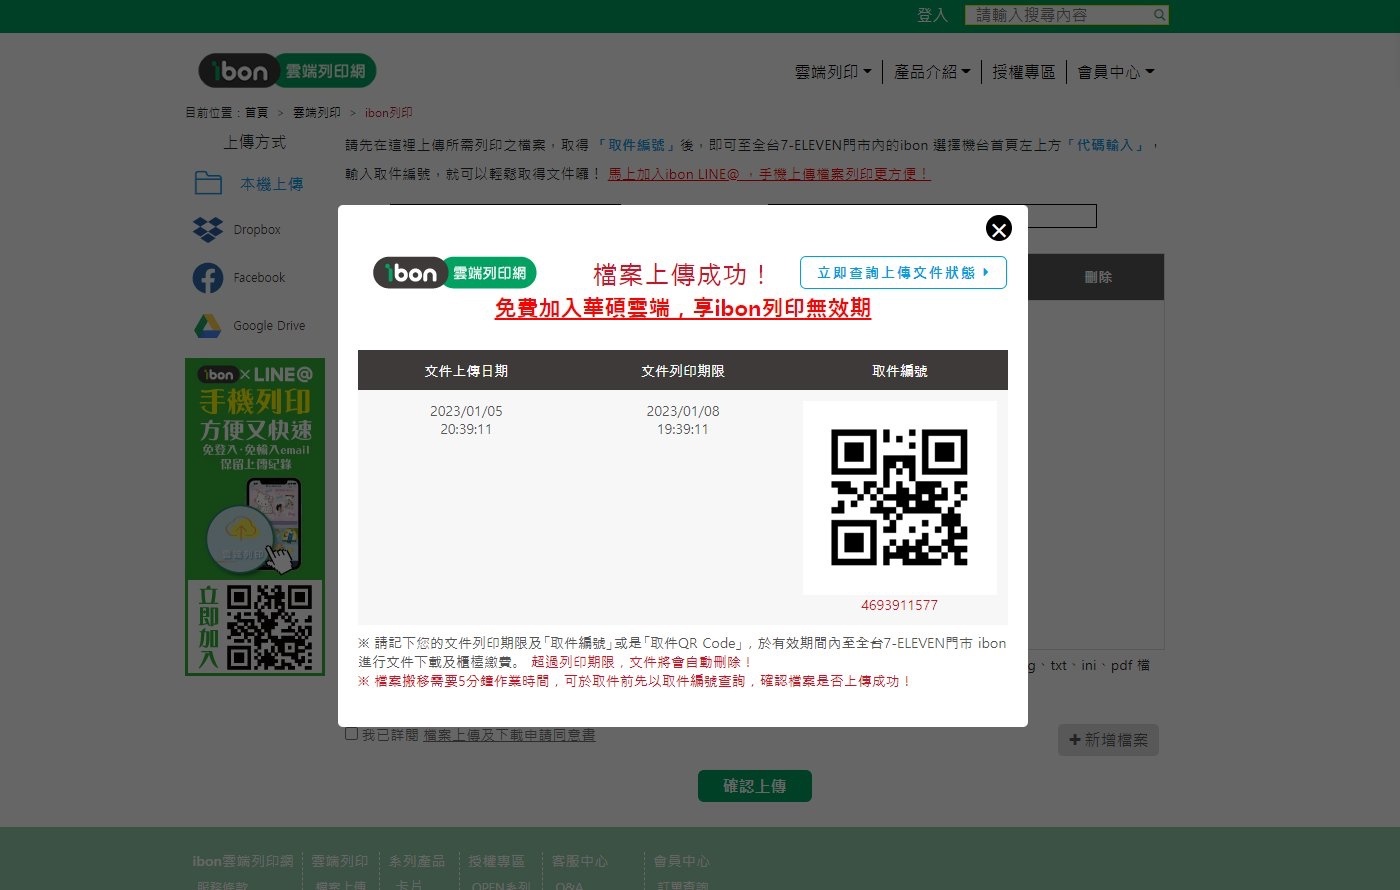Viewport: 1400px width, 890px height.
Task: Click upload date 2023/01/05
Action: pyautogui.click(x=466, y=411)
